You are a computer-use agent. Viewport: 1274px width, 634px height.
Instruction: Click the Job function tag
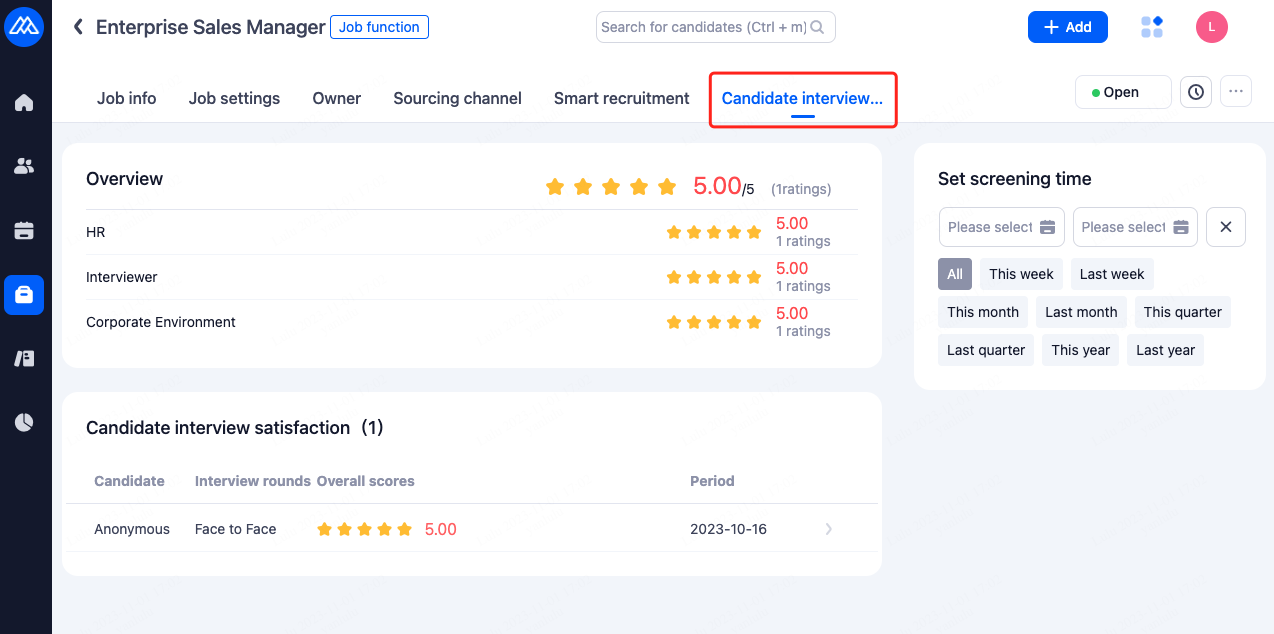point(379,27)
